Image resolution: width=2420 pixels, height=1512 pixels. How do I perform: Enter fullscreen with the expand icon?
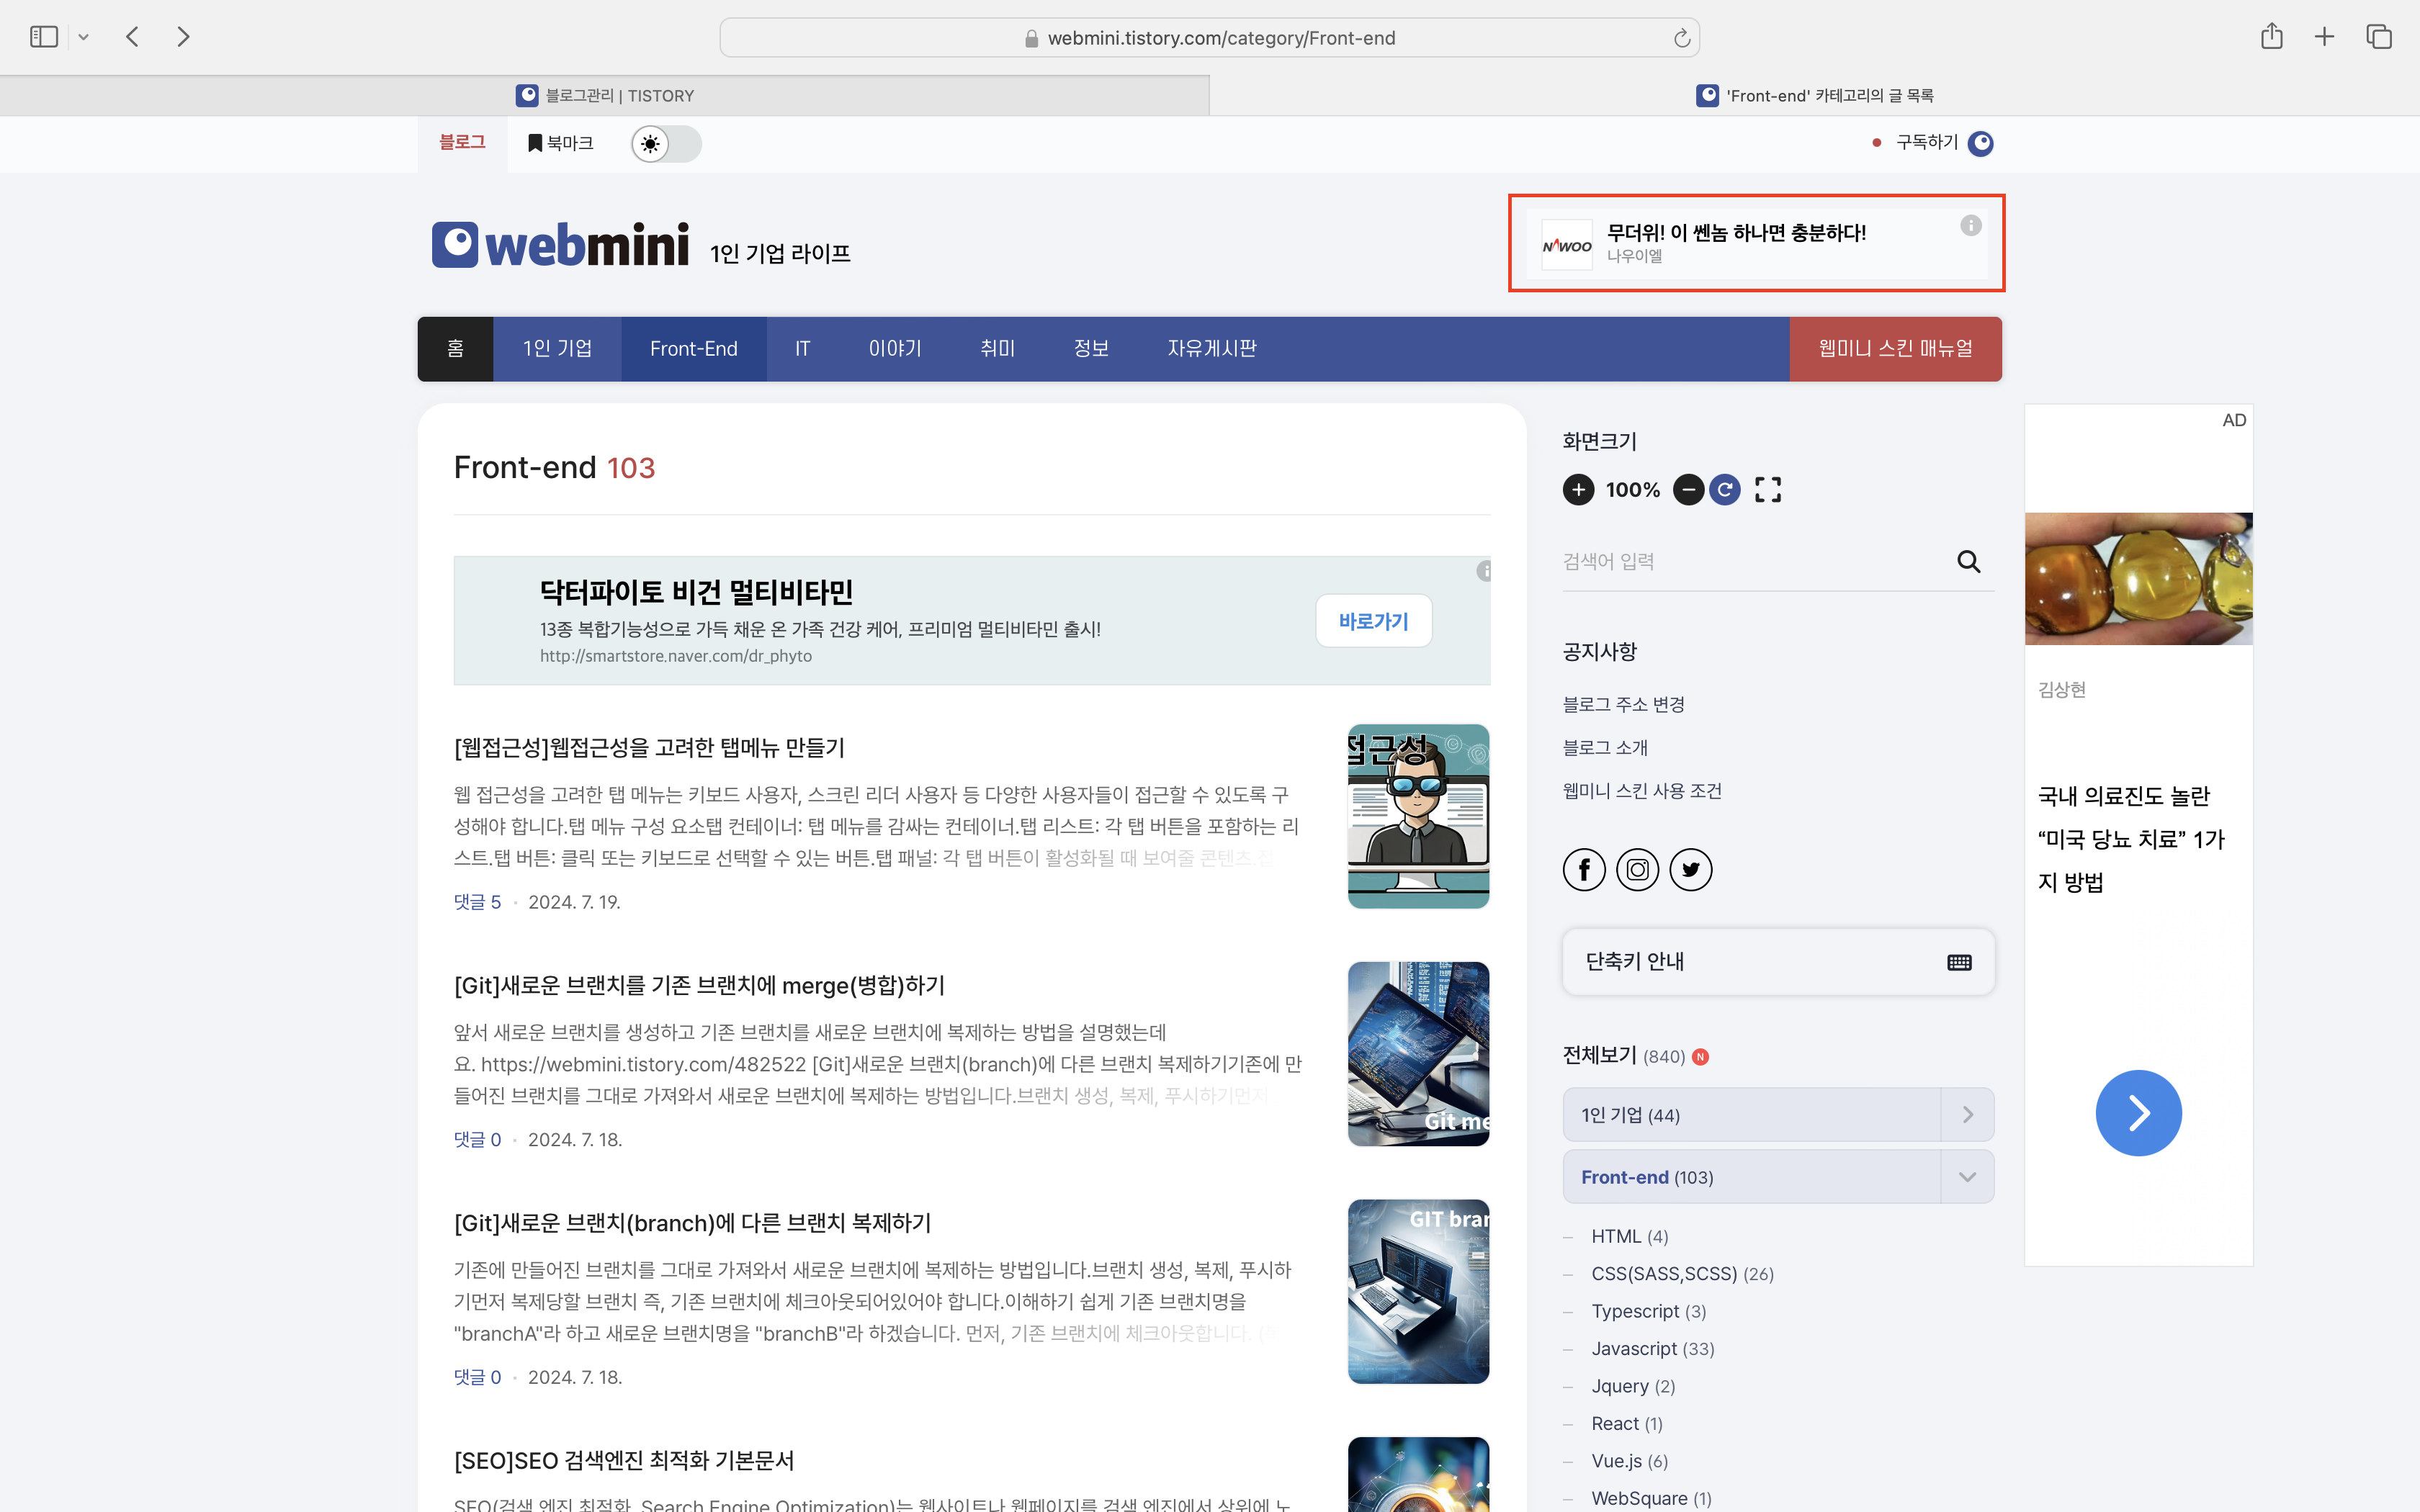click(1768, 490)
